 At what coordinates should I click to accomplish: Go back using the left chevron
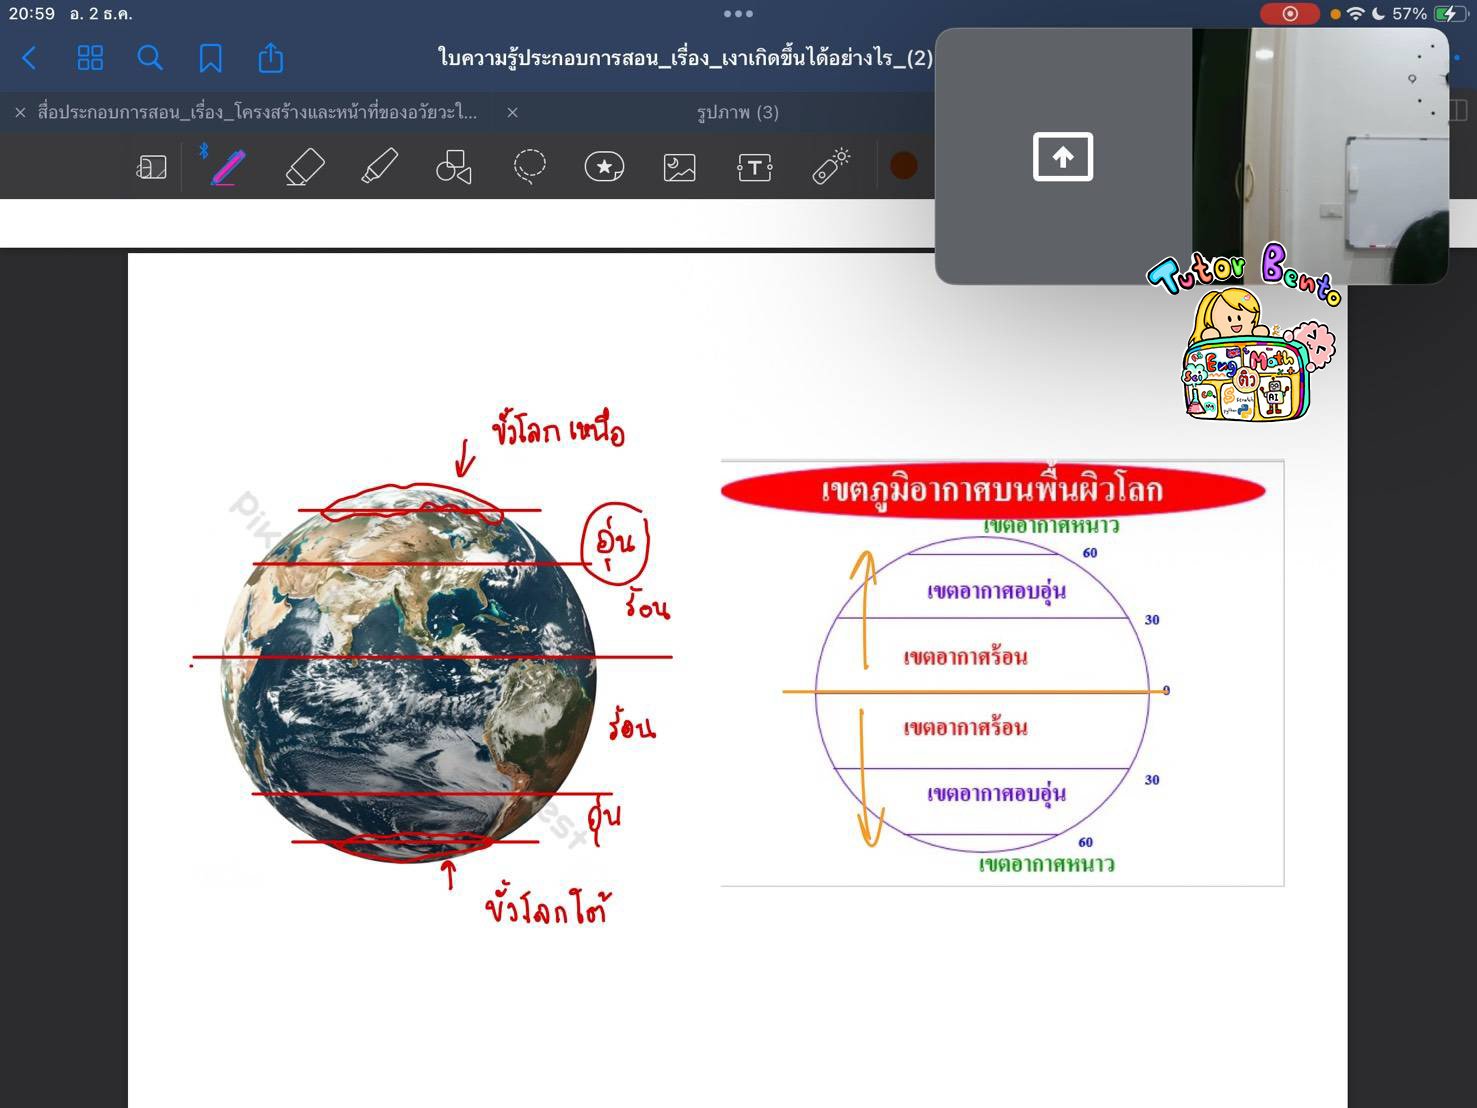tap(29, 58)
